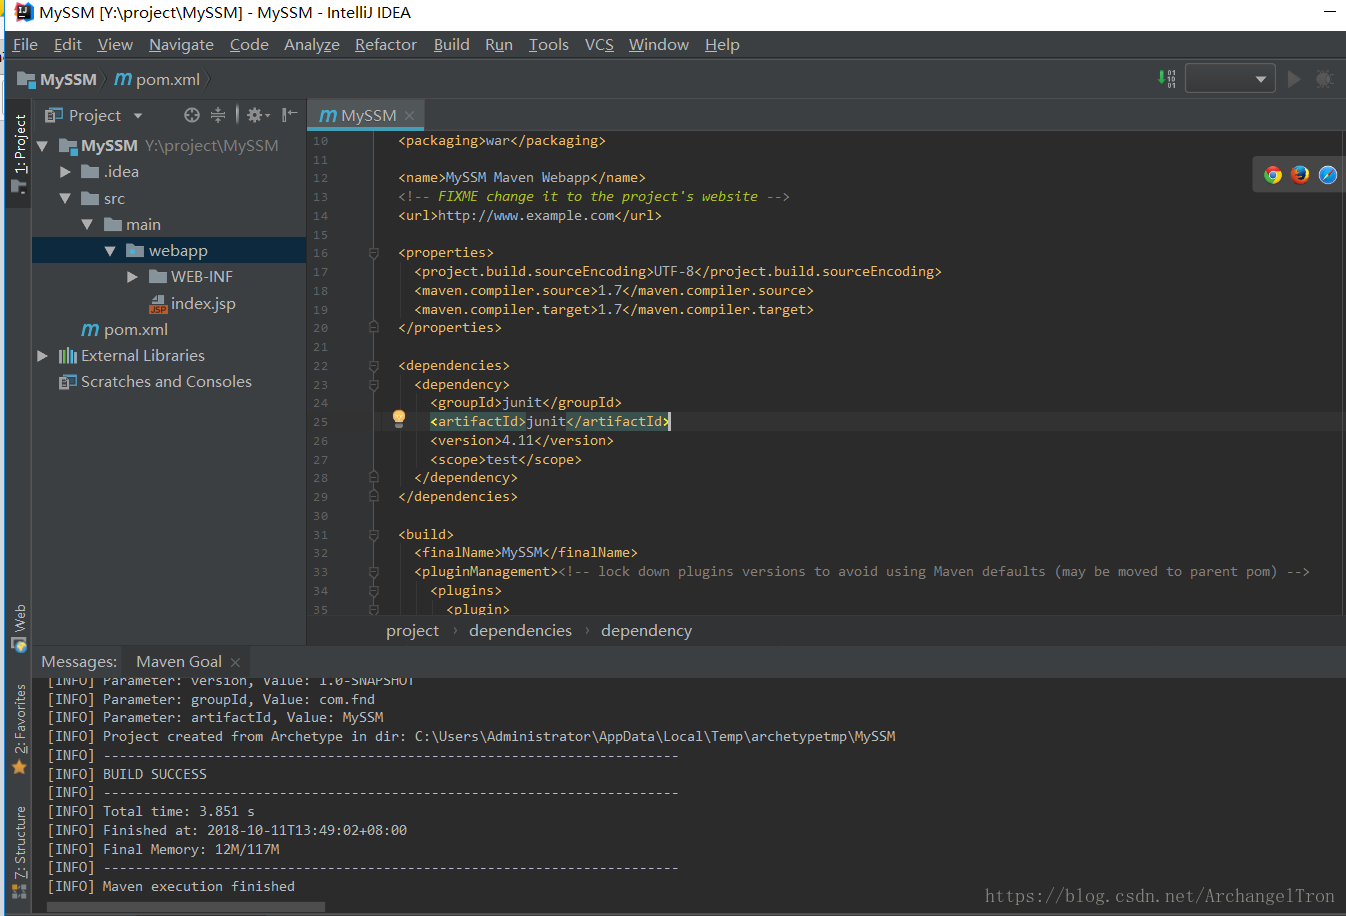Click the version 4.11 line in editor
This screenshot has width=1346, height=916.
click(522, 440)
